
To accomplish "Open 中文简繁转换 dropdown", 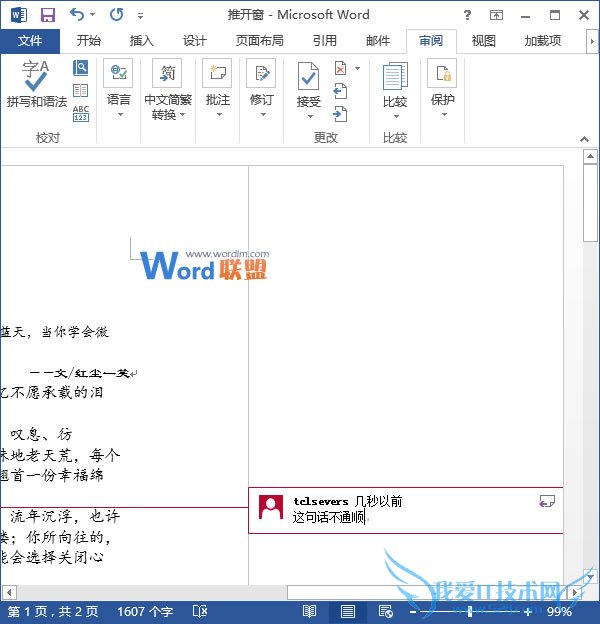I will pyautogui.click(x=168, y=90).
